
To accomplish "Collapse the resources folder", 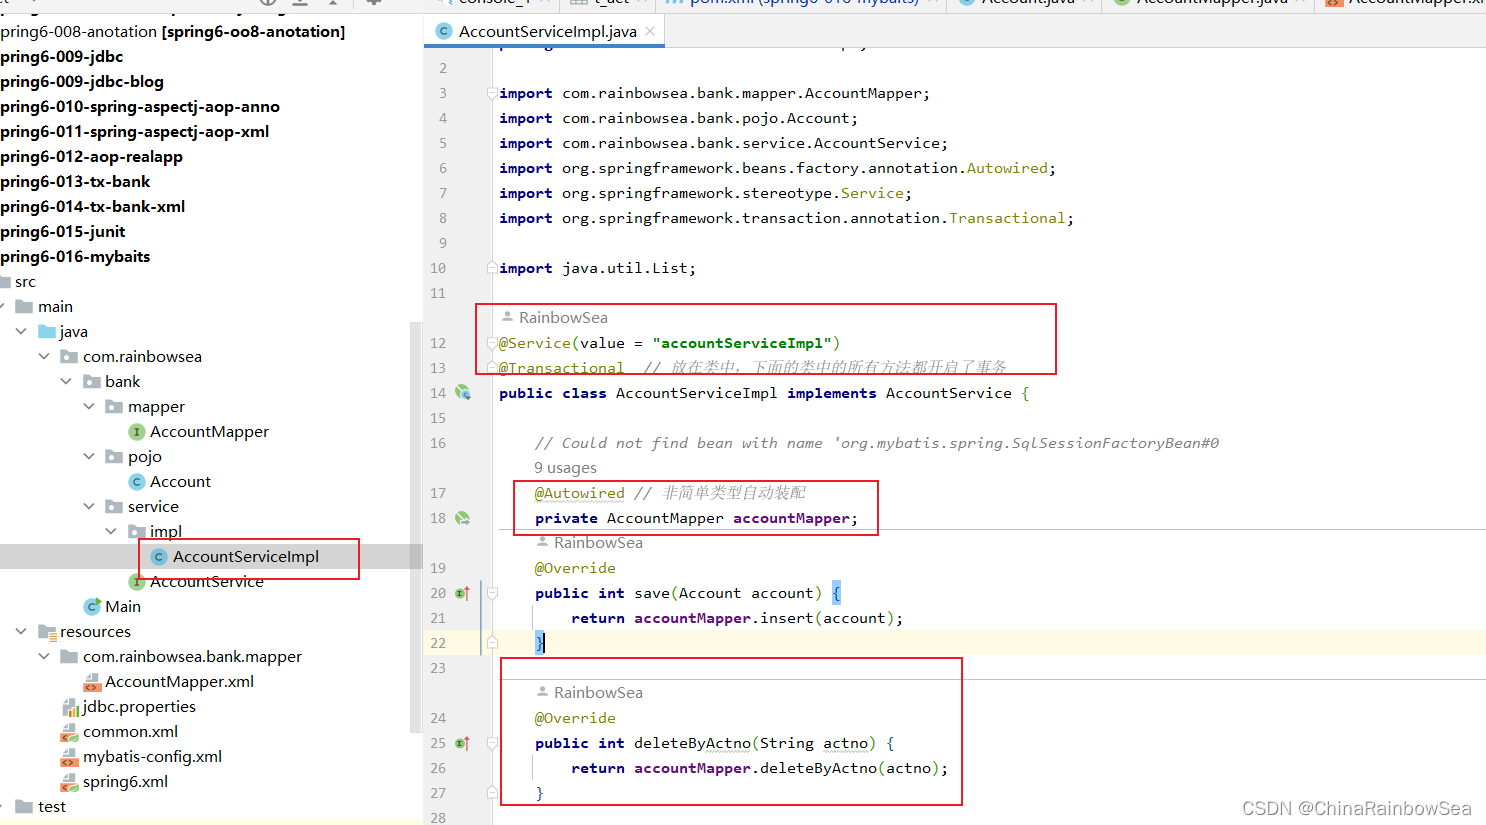I will click(x=21, y=631).
